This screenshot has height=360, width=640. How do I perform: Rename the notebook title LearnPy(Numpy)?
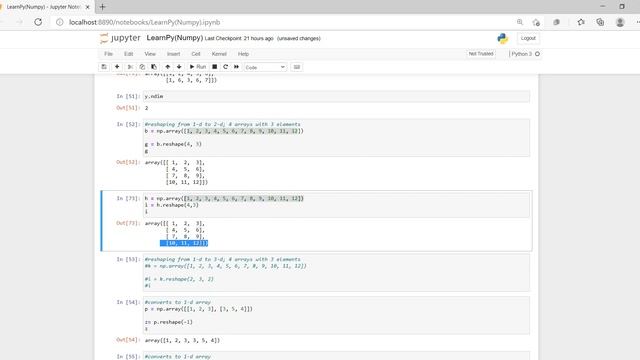coord(175,38)
